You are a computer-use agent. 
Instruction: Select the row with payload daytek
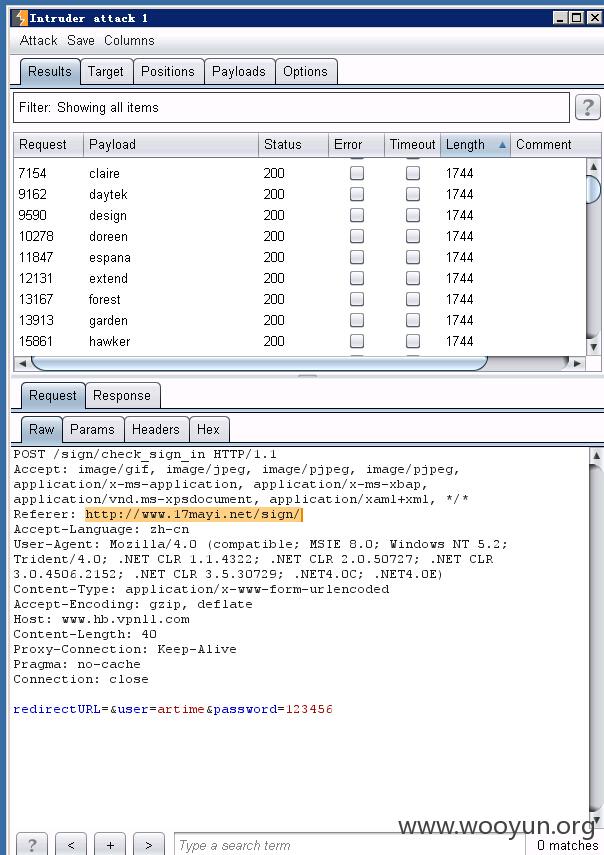(x=299, y=194)
